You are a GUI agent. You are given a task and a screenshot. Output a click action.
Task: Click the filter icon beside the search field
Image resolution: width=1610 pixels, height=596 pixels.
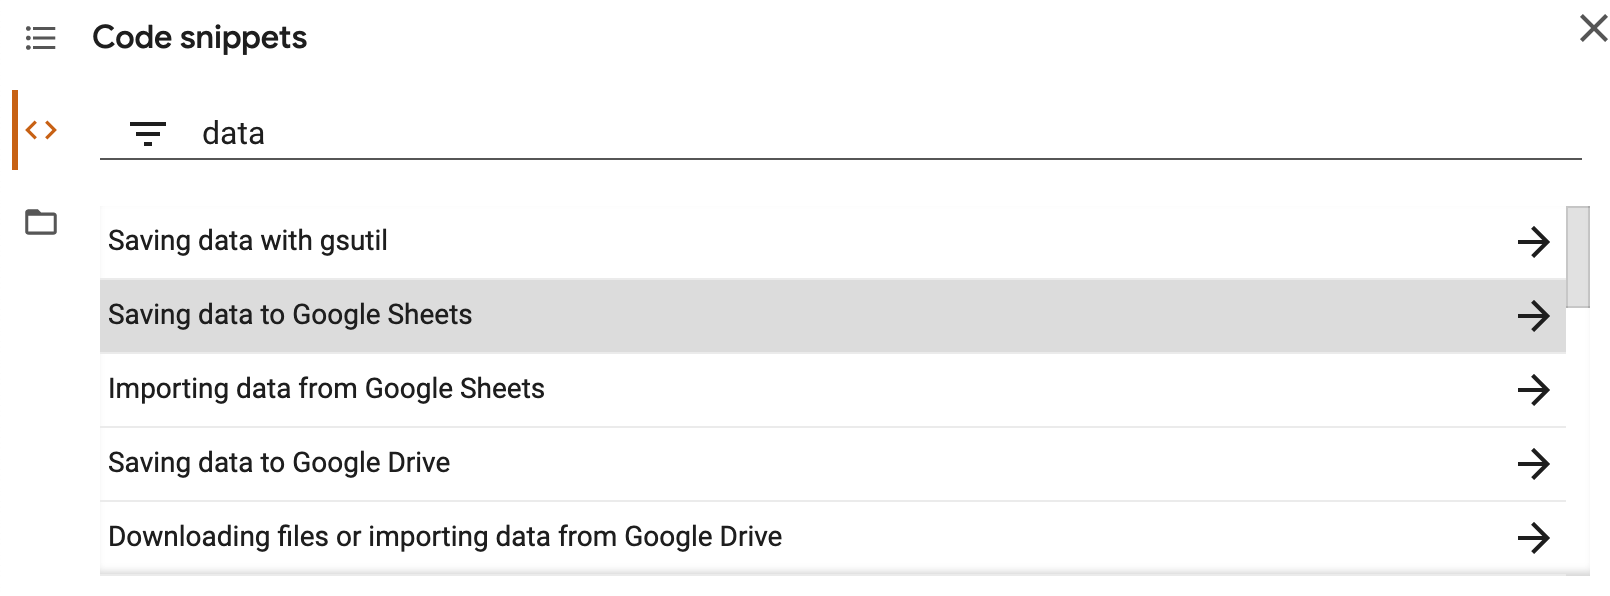coord(147,133)
